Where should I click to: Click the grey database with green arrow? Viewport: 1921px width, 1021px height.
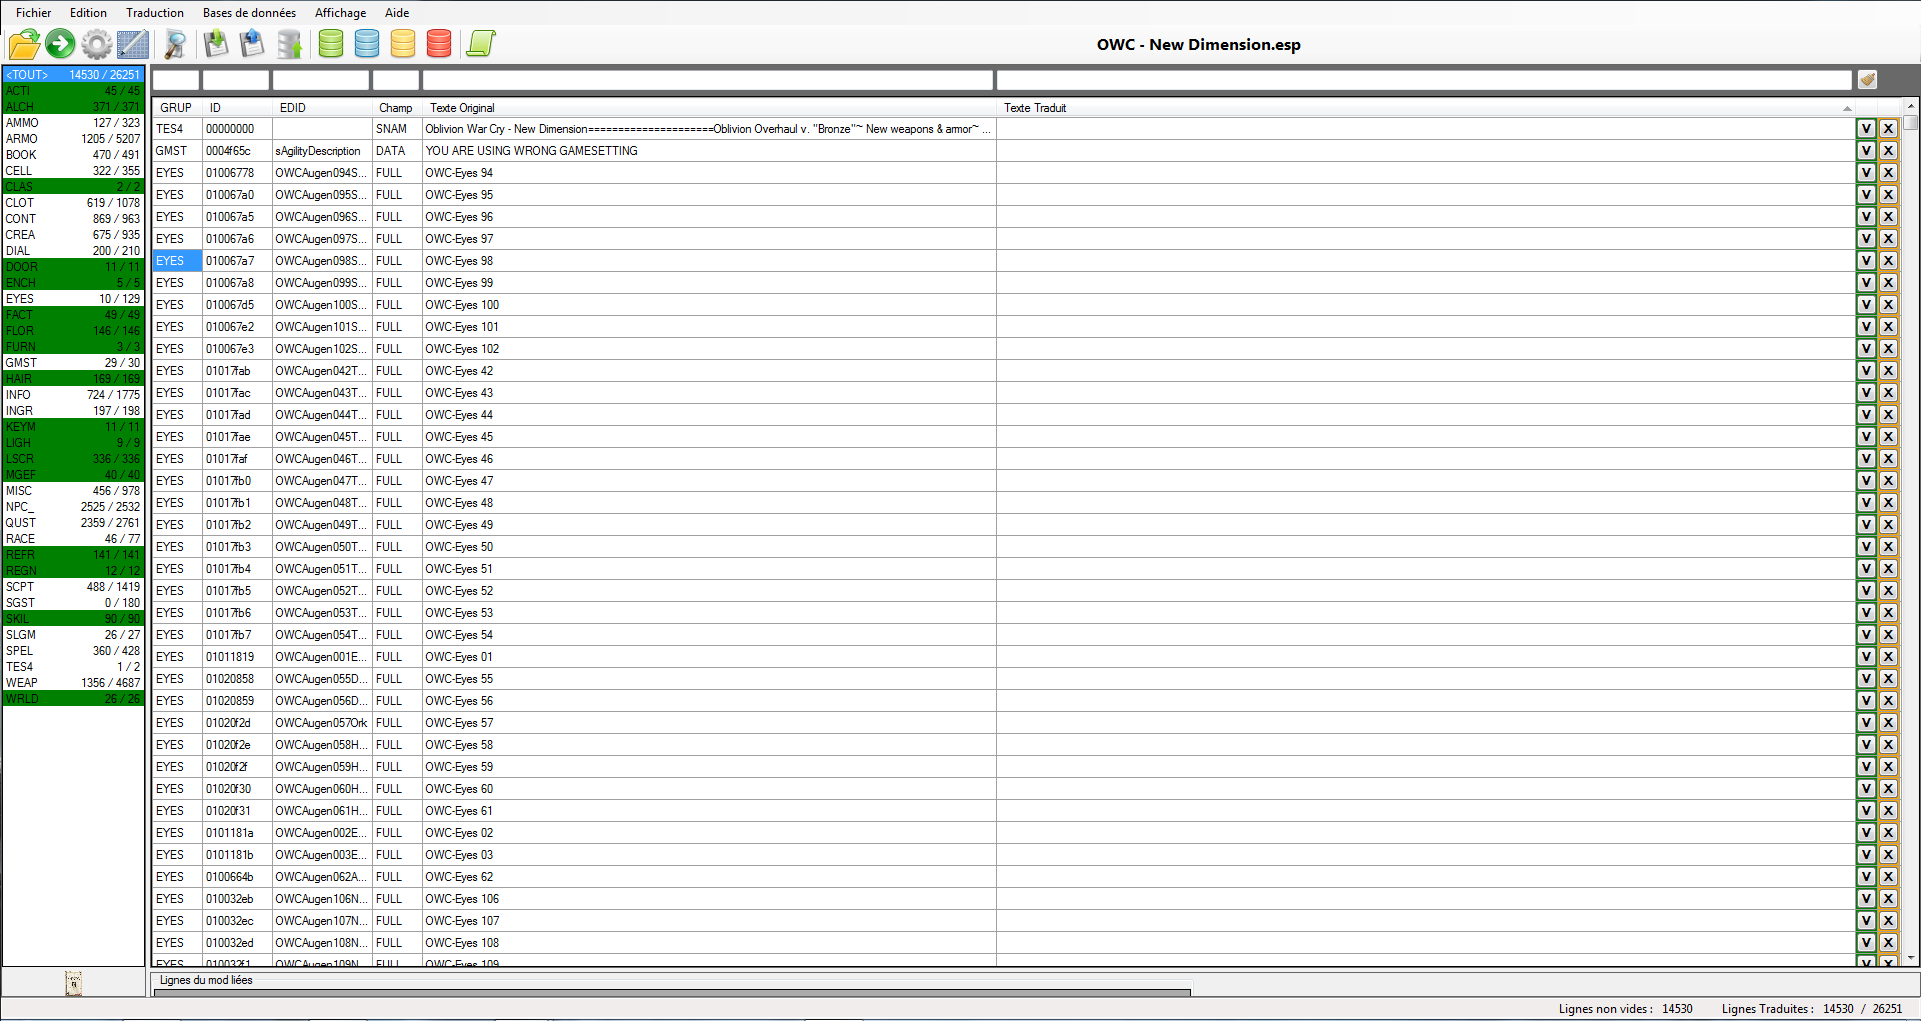(x=290, y=44)
